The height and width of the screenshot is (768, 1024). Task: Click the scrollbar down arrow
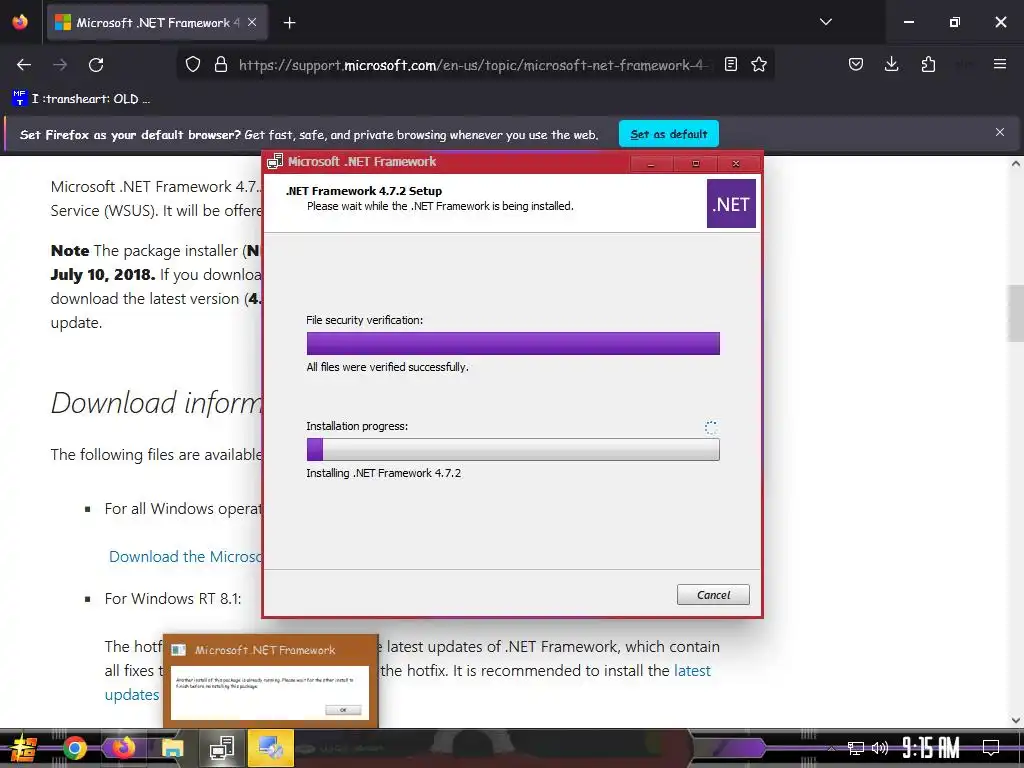click(x=1016, y=720)
